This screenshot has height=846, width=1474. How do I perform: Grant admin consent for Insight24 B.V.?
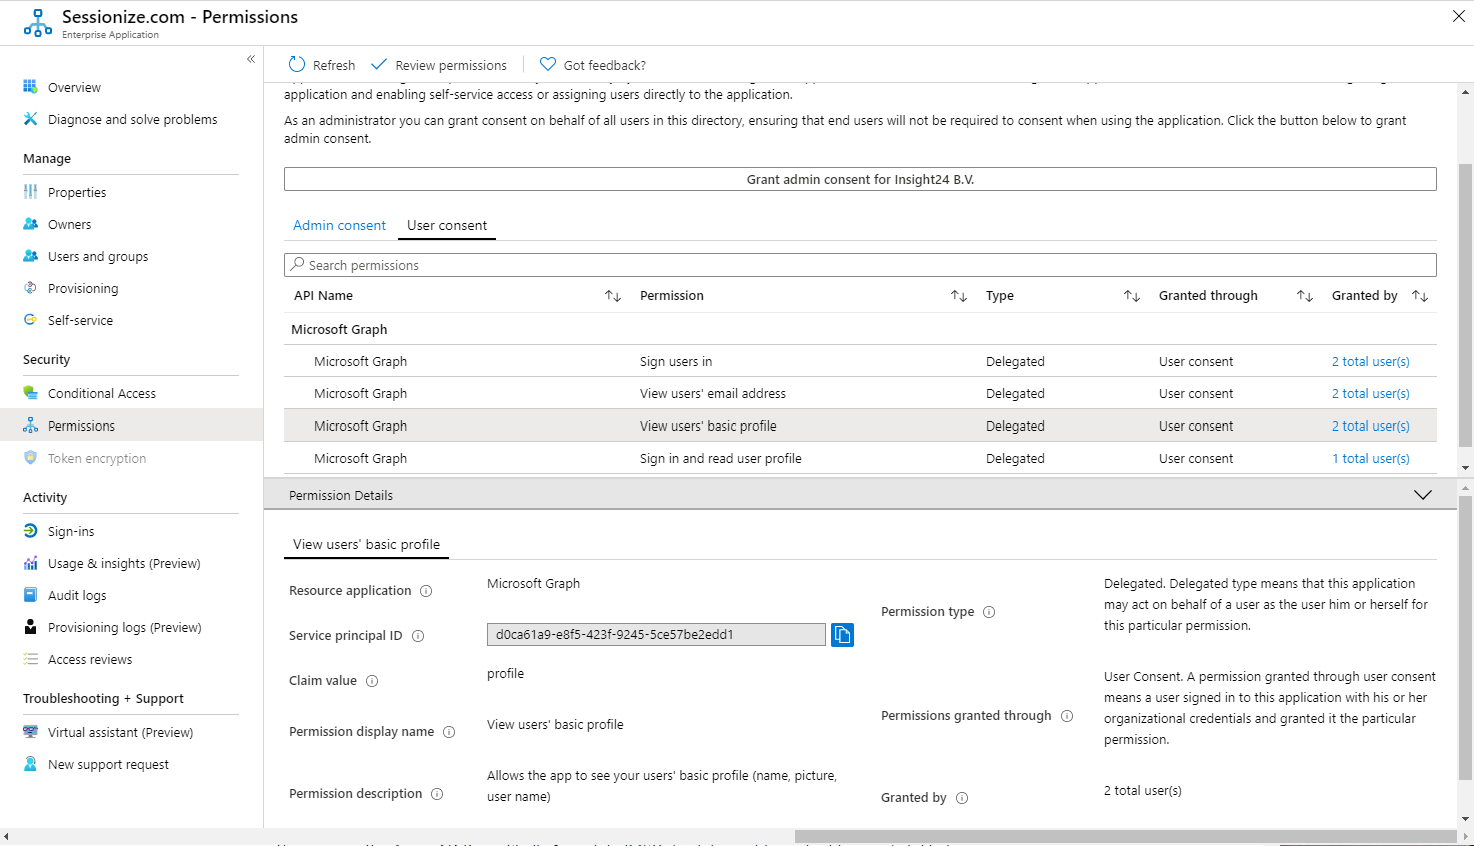click(x=860, y=178)
